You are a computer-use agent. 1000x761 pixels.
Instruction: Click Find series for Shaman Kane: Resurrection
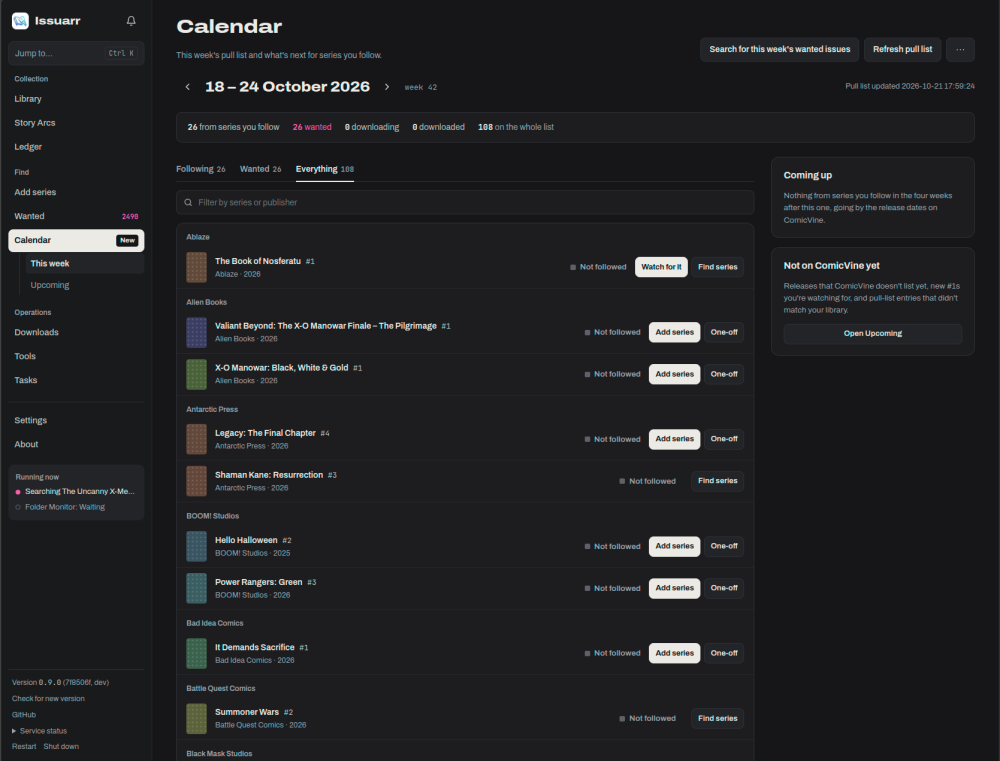[x=717, y=481]
